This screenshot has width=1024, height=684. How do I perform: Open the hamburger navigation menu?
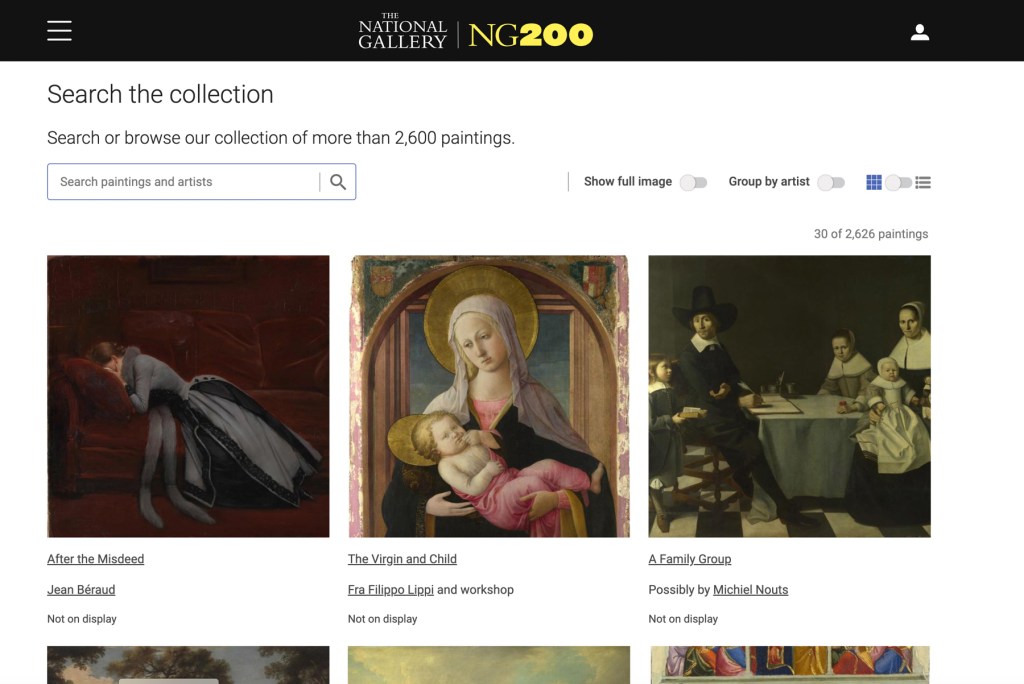pyautogui.click(x=59, y=31)
